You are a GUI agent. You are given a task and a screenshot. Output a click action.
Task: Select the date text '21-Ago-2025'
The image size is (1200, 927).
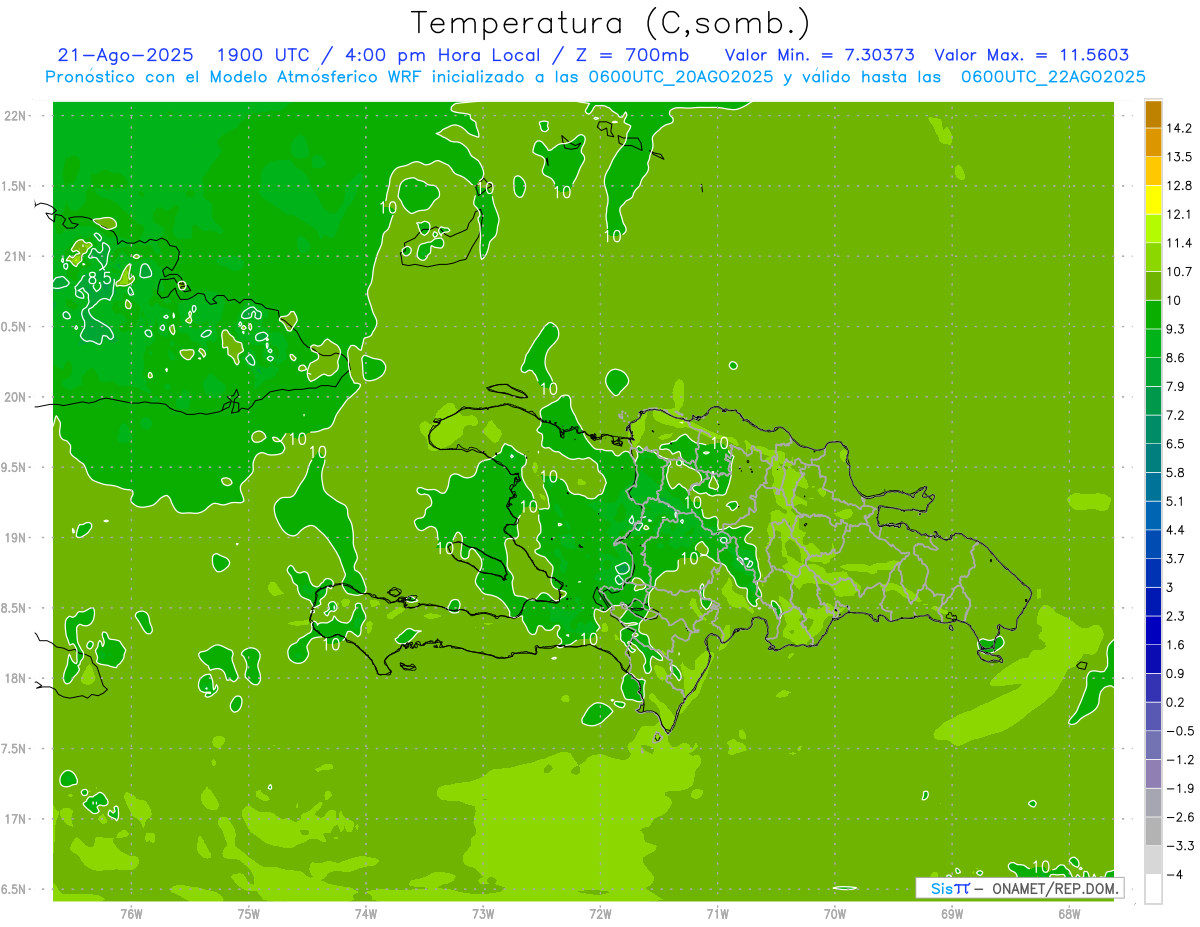[x=125, y=55]
